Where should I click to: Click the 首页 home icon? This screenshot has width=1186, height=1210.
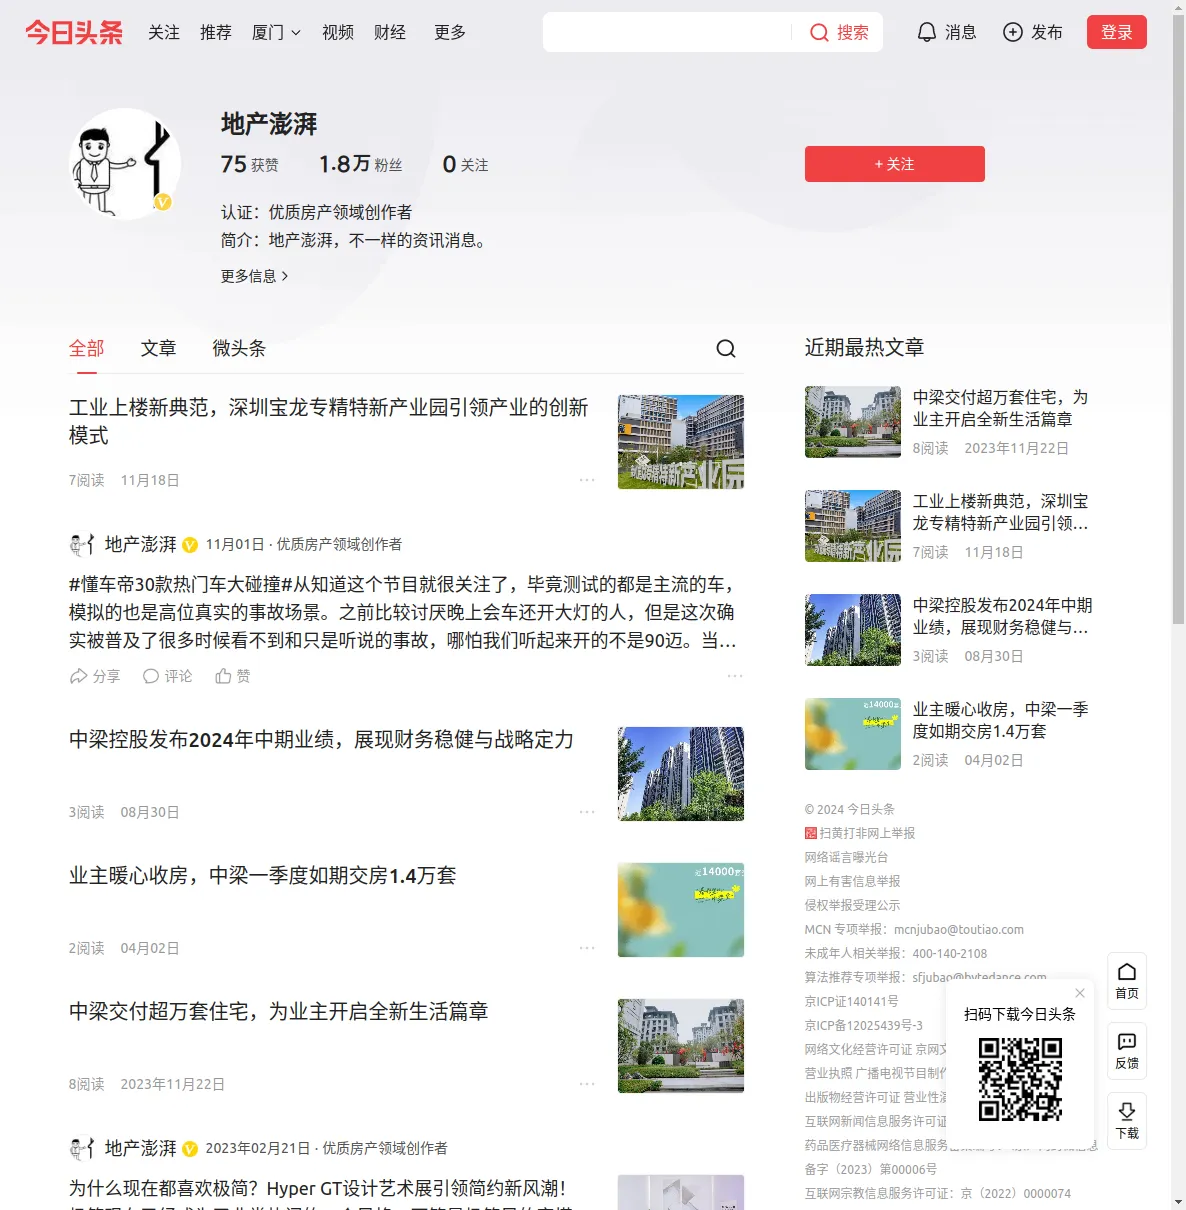click(x=1127, y=981)
